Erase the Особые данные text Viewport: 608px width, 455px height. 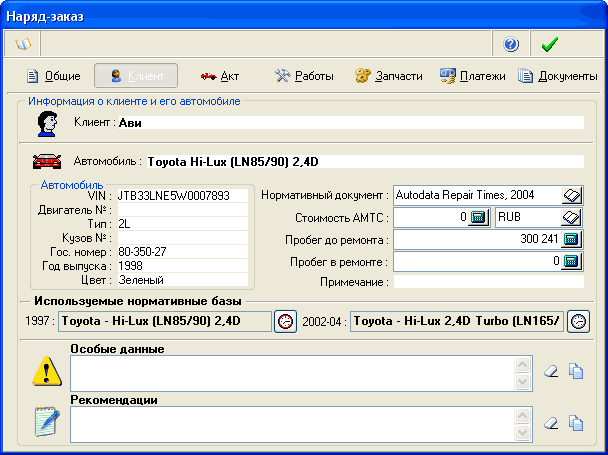551,372
